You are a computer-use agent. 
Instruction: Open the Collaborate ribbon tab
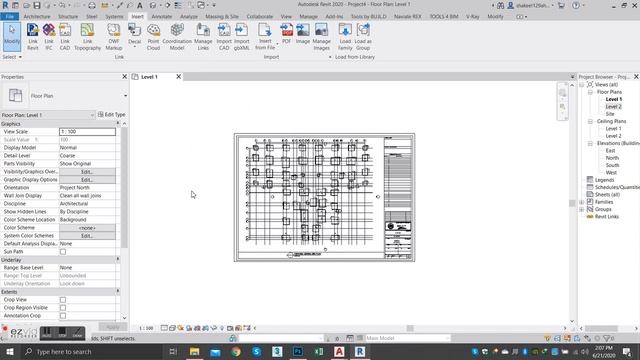(x=260, y=17)
